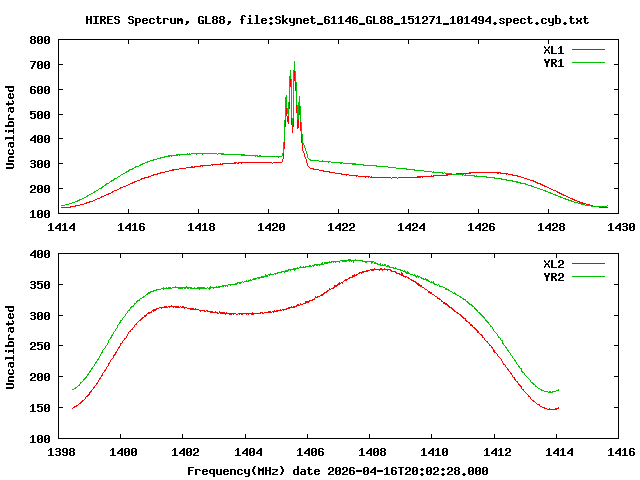
Task: Click the 700 y-axis label on top plot
Action: [40, 65]
